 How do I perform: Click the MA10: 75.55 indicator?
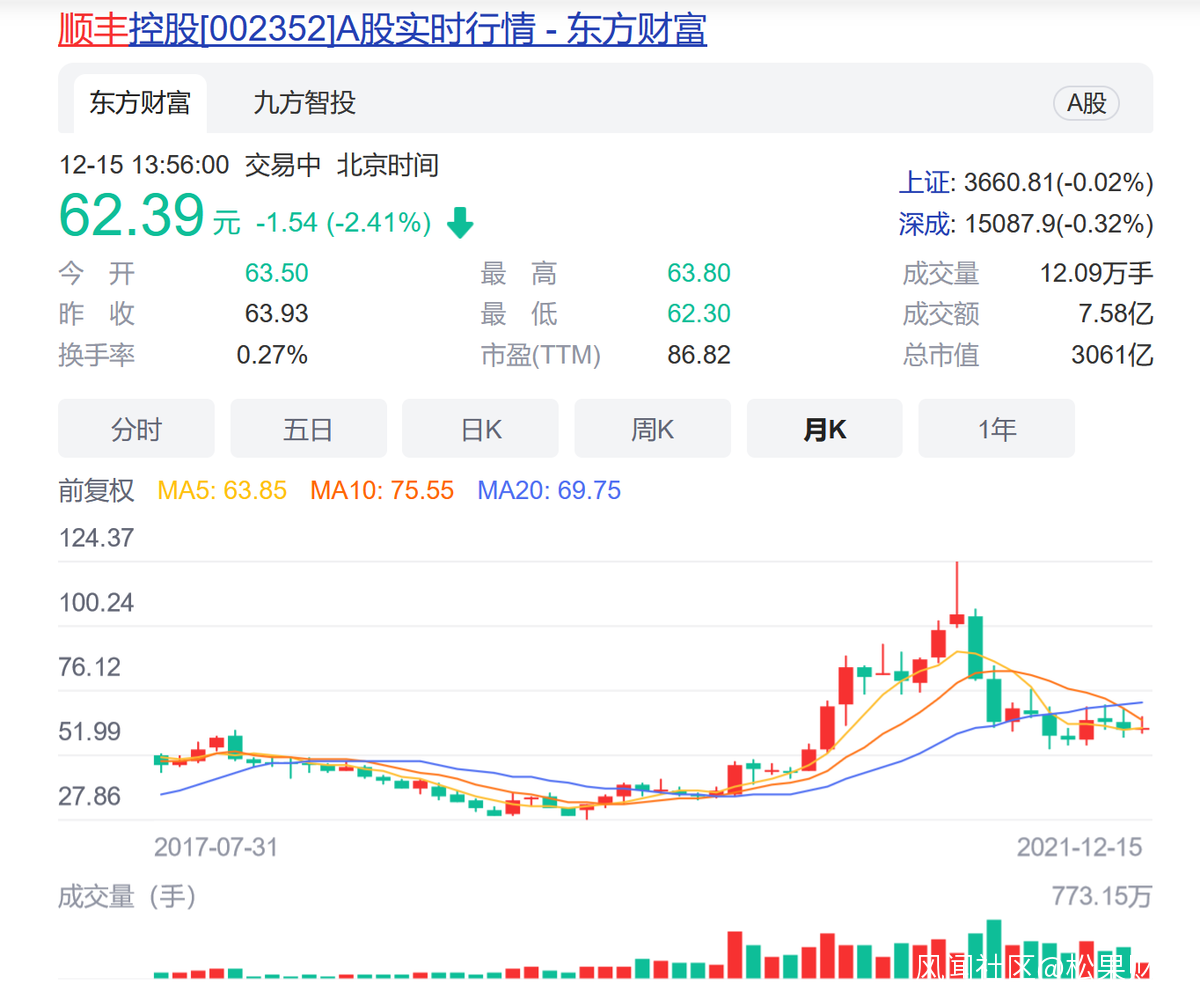click(382, 491)
